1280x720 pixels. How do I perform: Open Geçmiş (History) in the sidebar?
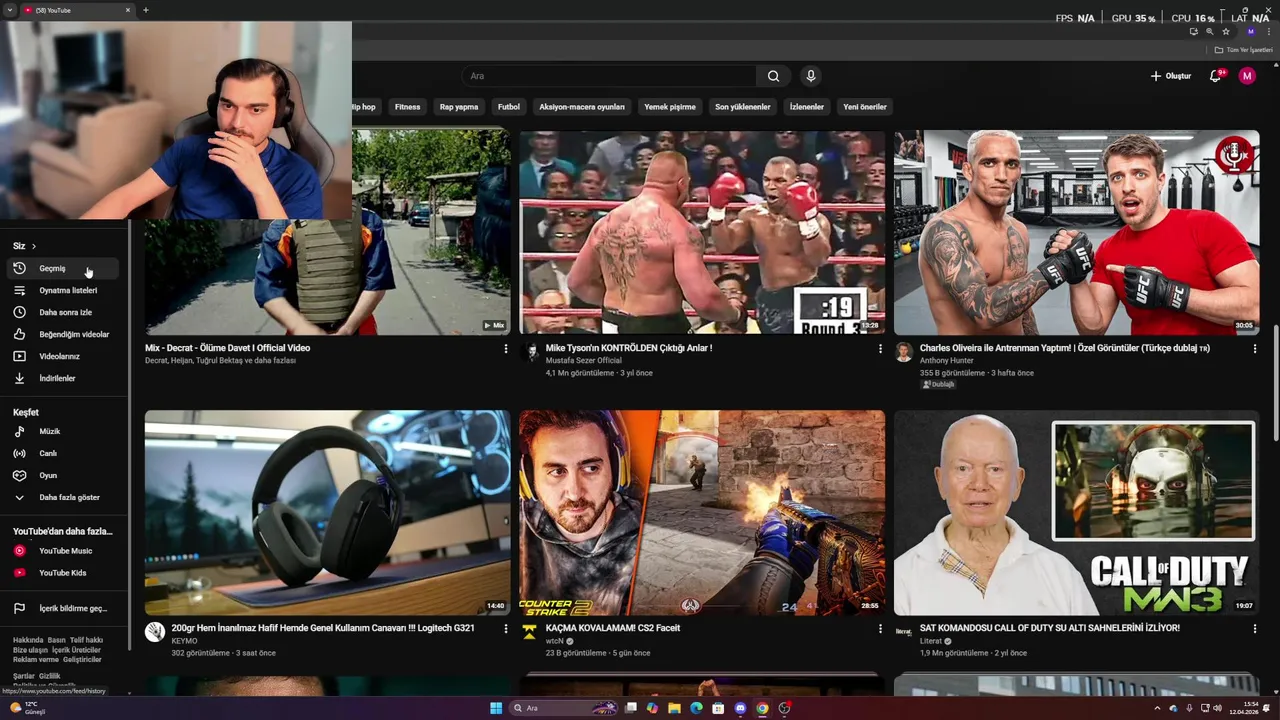tap(62, 268)
